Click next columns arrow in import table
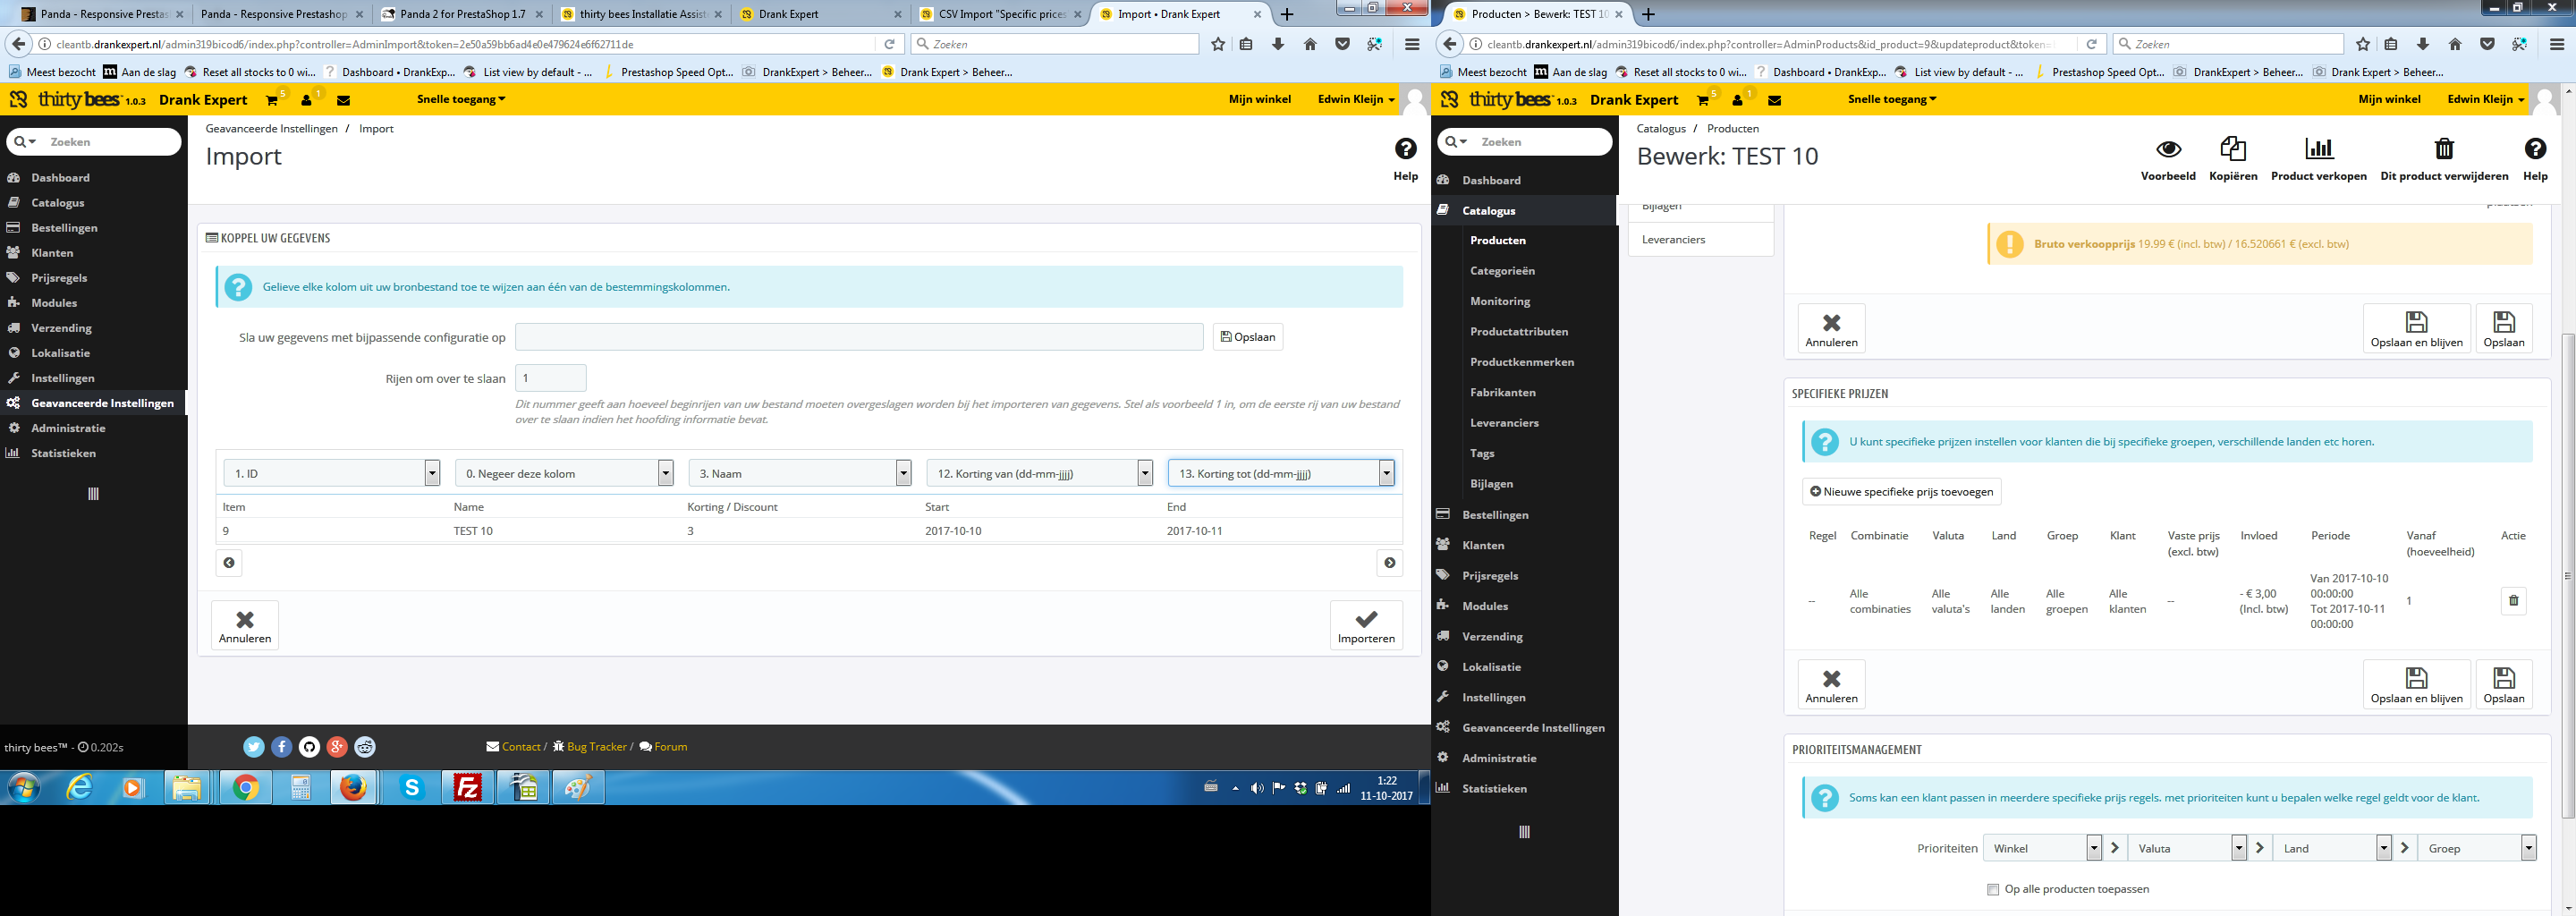Screen dimensions: 2576x916 1389,563
